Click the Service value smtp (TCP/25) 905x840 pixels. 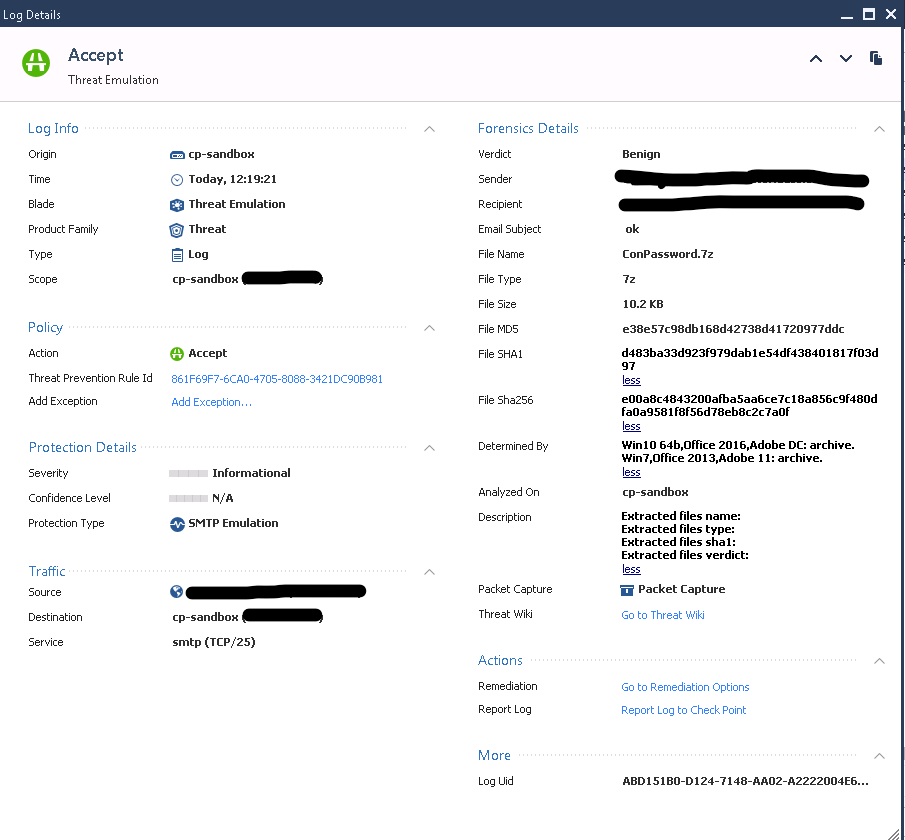coord(214,643)
